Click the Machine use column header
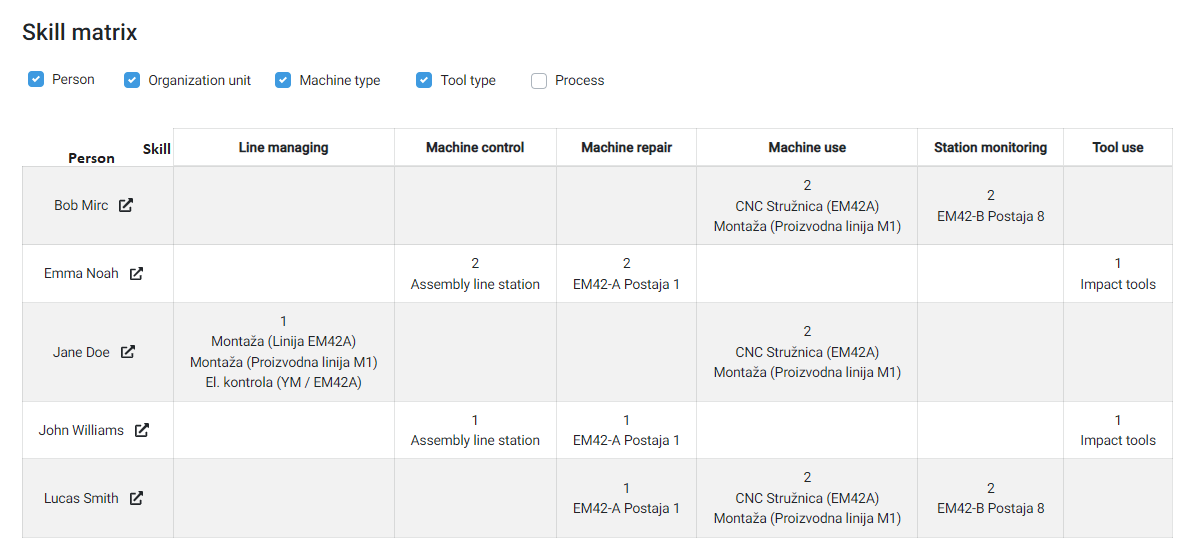Image resolution: width=1187 pixels, height=555 pixels. [x=807, y=148]
